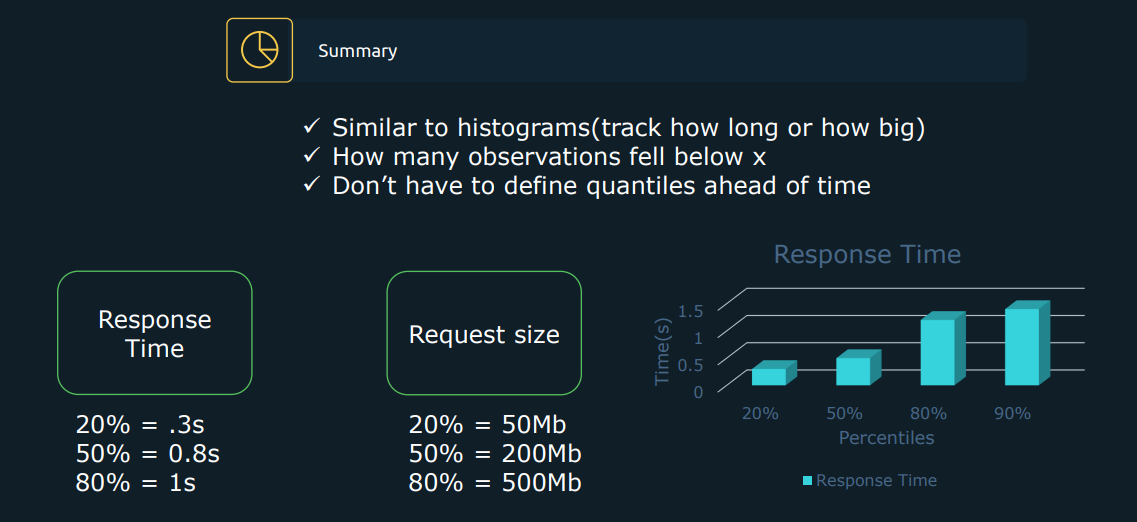Image resolution: width=1137 pixels, height=522 pixels.
Task: Select the 20% = .3s text line
Action: click(x=135, y=425)
